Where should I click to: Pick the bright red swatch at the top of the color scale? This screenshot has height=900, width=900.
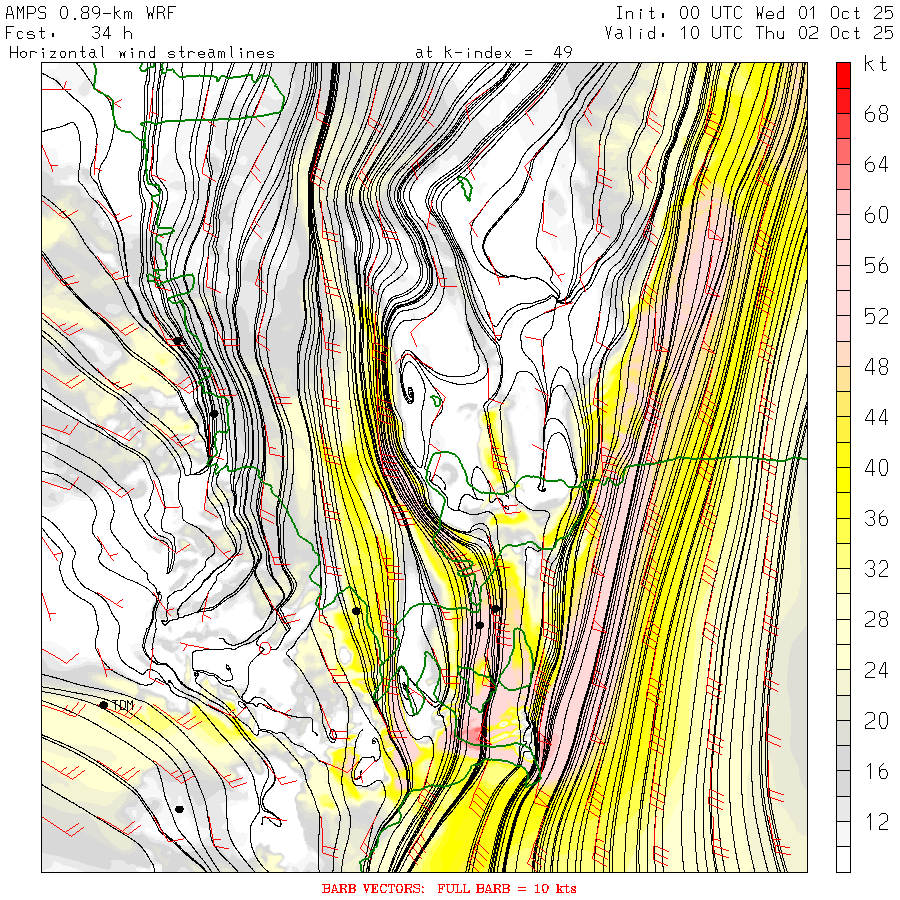[843, 75]
